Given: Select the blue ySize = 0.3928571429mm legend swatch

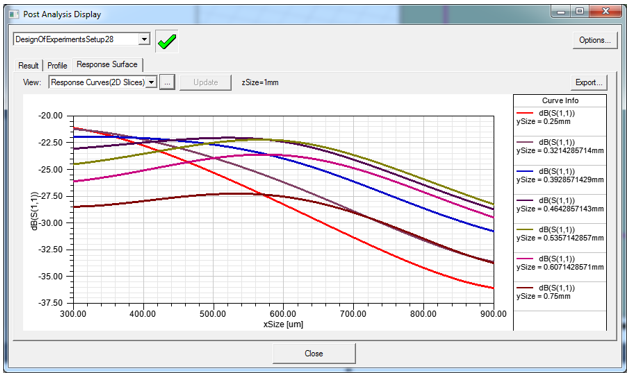Looking at the screenshot, I should pos(525,171).
